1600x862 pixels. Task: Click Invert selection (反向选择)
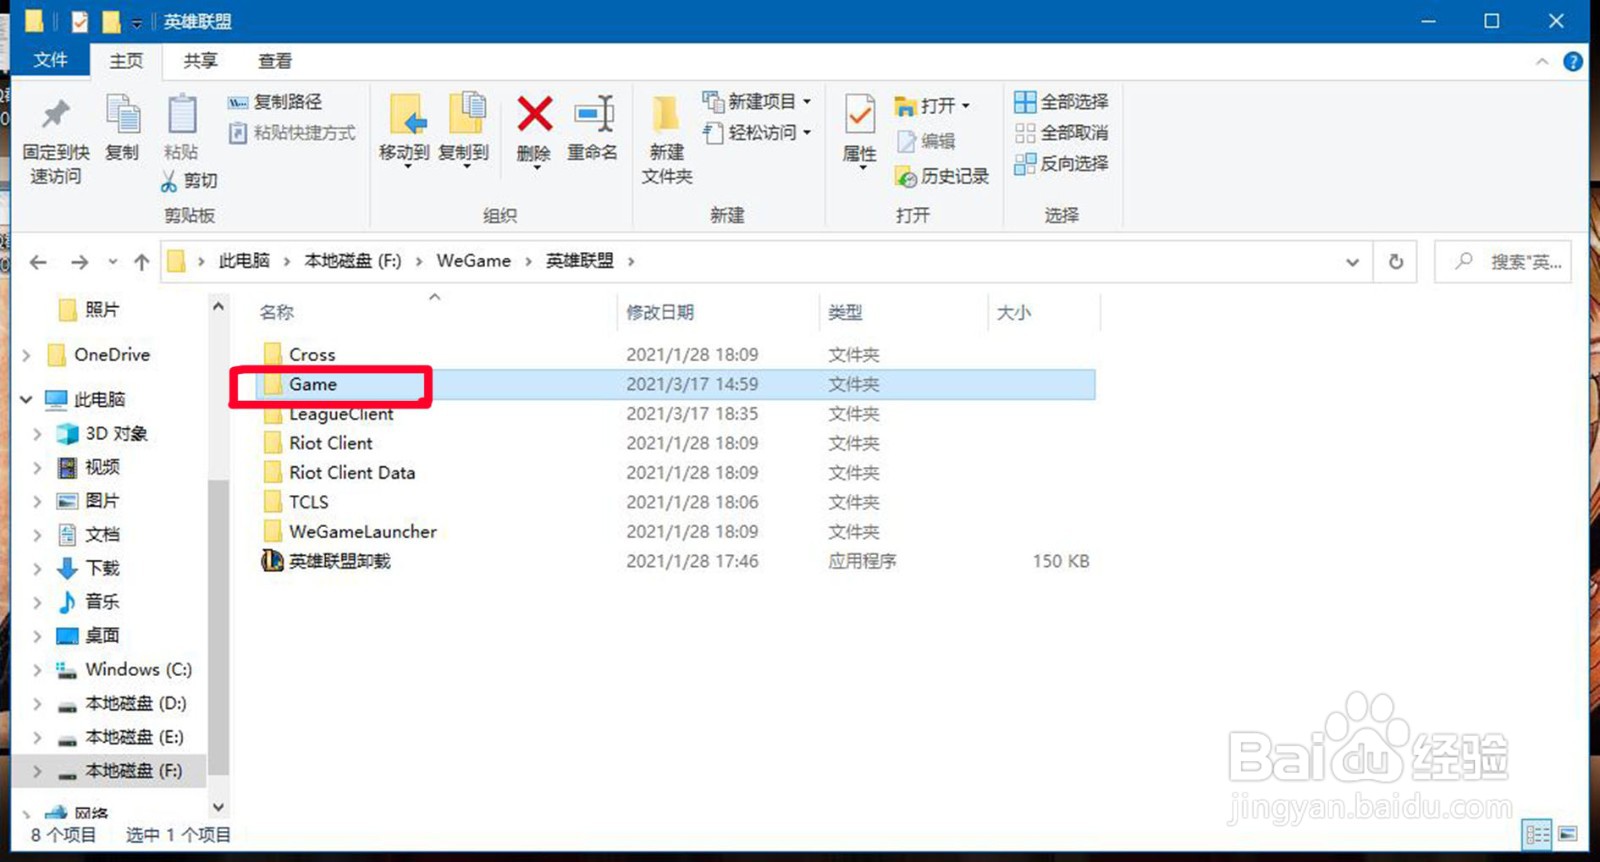coord(1061,163)
